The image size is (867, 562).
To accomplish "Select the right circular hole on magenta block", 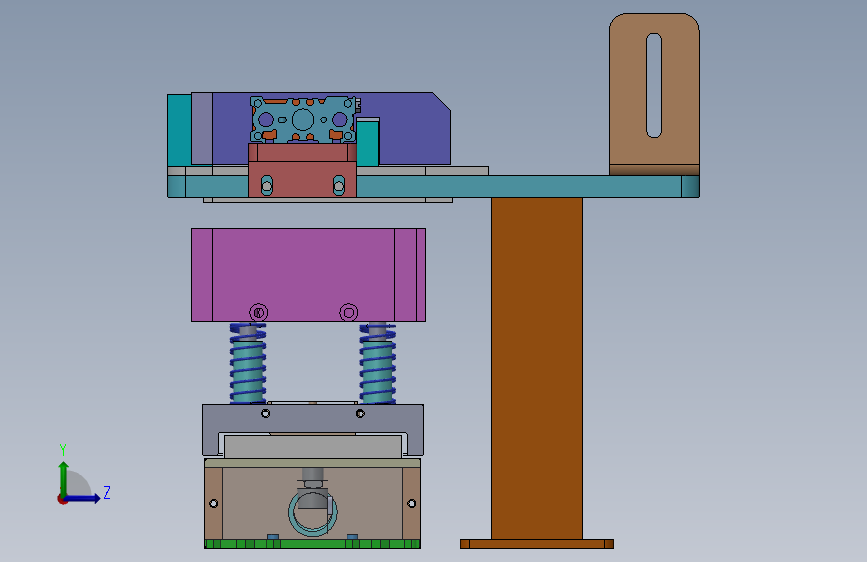I will pos(348,313).
